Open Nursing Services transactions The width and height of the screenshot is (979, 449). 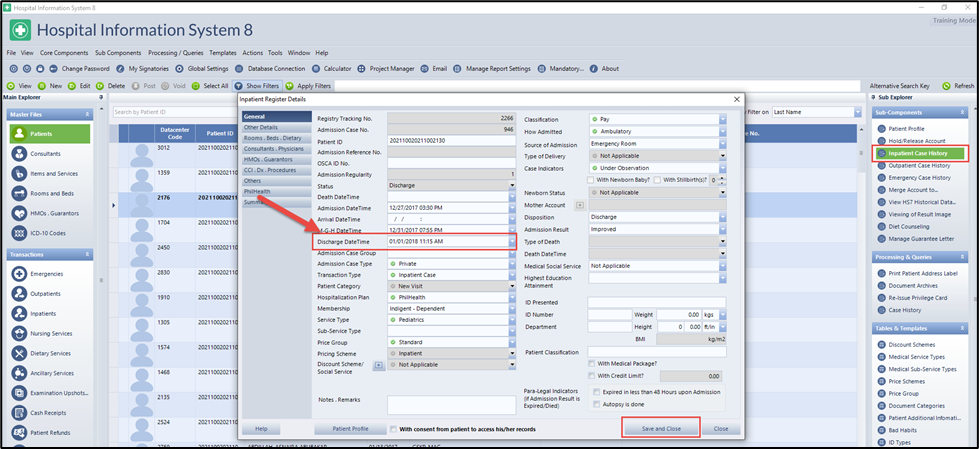[x=52, y=333]
